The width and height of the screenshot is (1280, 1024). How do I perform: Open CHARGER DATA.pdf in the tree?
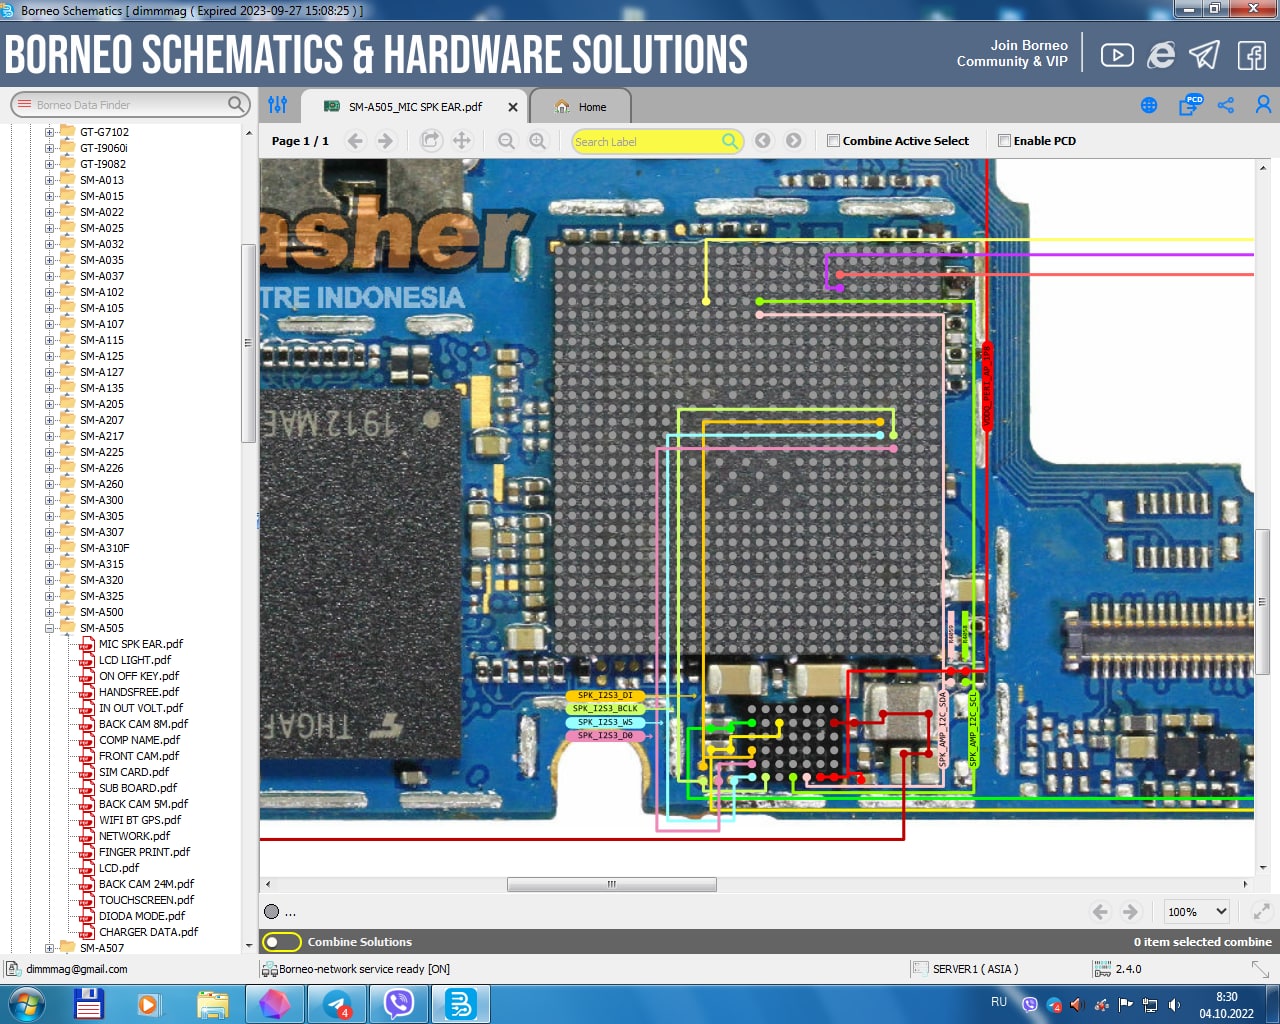tap(148, 932)
